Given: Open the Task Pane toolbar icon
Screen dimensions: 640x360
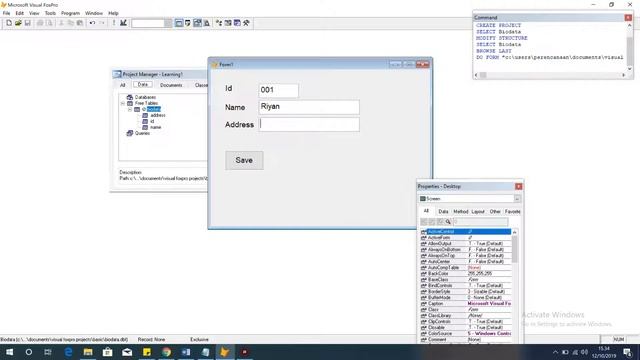Looking at the screenshot, I should [237, 23].
